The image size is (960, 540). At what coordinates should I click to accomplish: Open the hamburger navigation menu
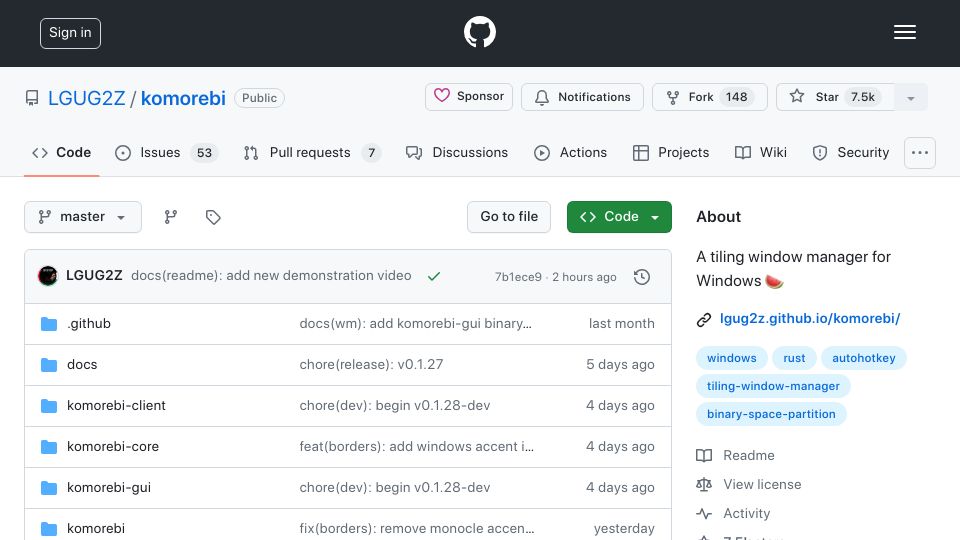pyautogui.click(x=904, y=32)
